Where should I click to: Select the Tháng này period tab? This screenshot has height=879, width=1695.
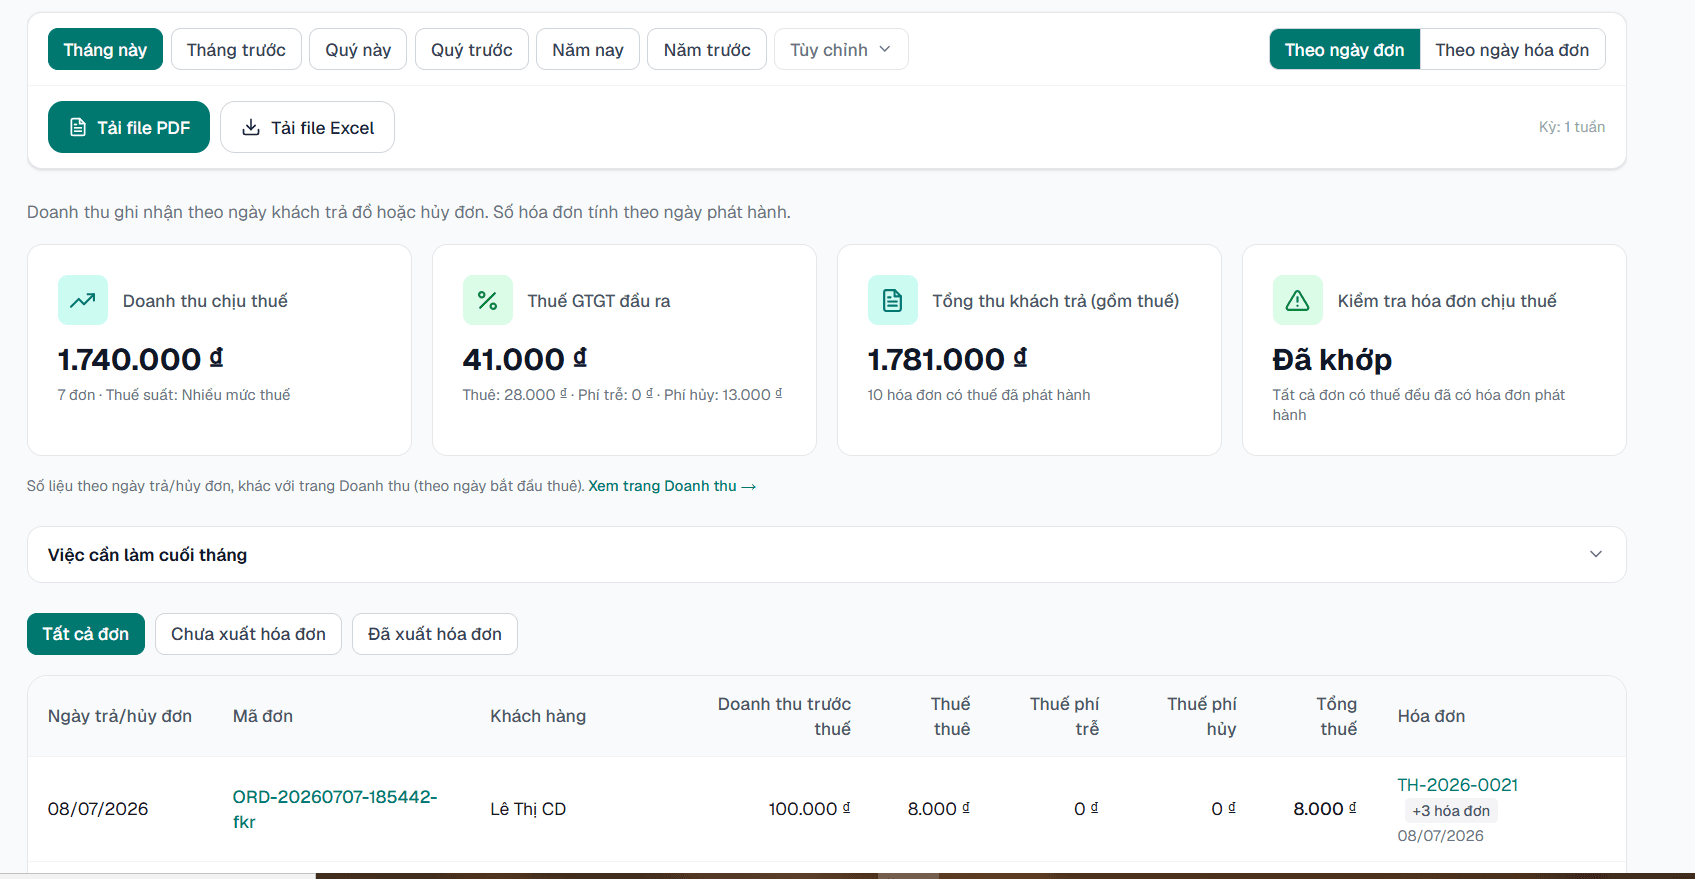105,50
